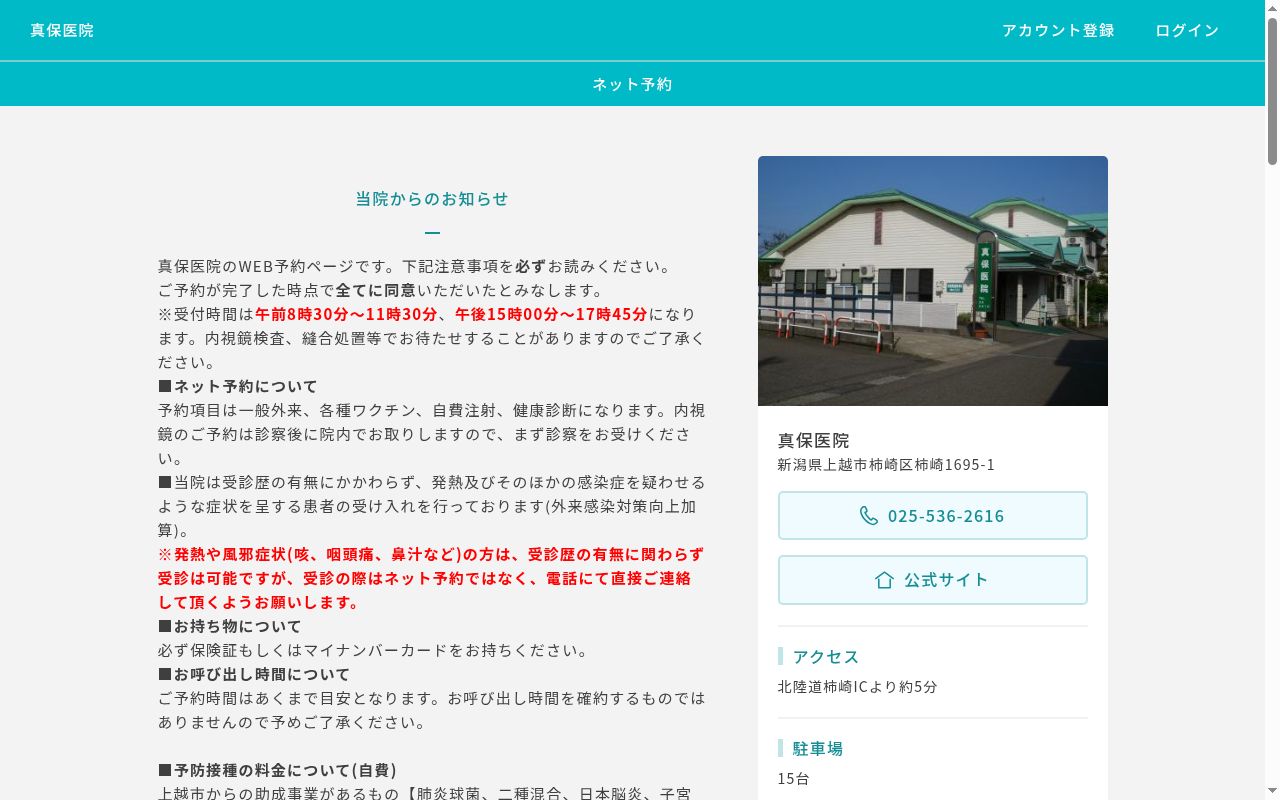
Task: Click the line starting 真保医院のWEB予約ページです
Action: click(x=415, y=267)
